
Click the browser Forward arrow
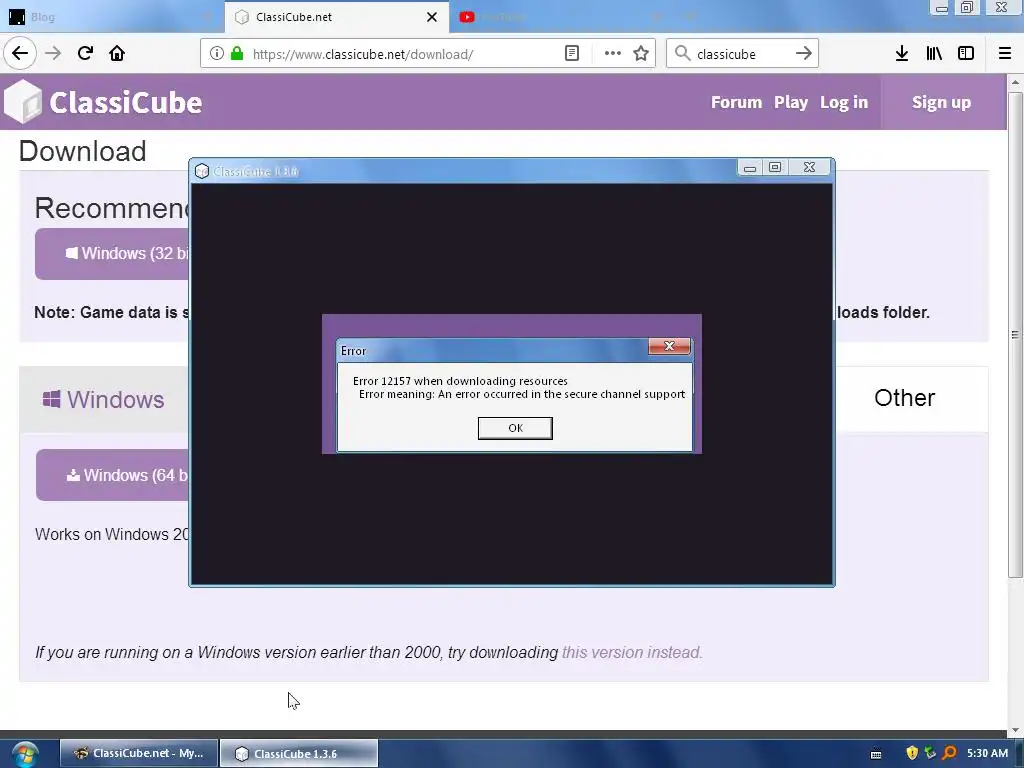click(53, 53)
